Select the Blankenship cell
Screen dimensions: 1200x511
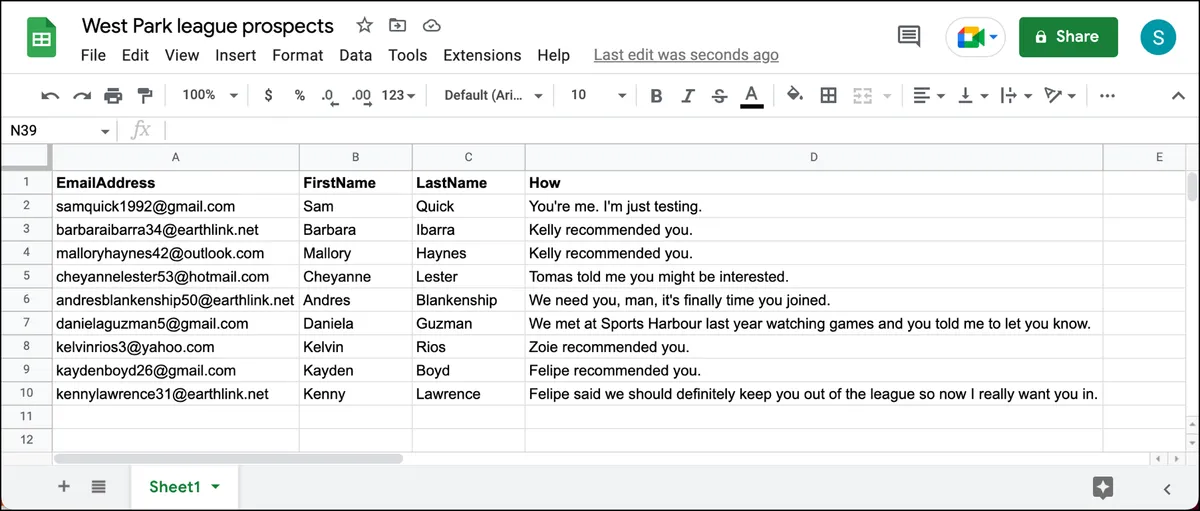click(x=468, y=300)
